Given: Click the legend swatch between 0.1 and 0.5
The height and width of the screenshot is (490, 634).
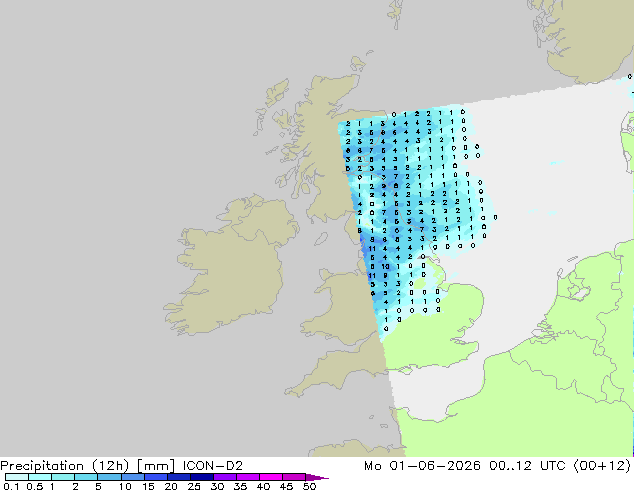Looking at the screenshot, I should pos(17,477).
